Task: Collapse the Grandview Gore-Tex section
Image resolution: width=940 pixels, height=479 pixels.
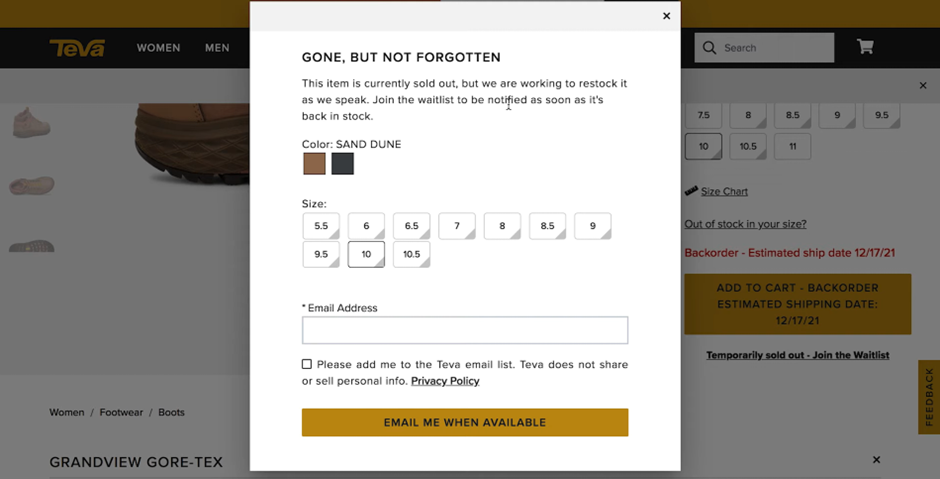Action: pos(876,460)
